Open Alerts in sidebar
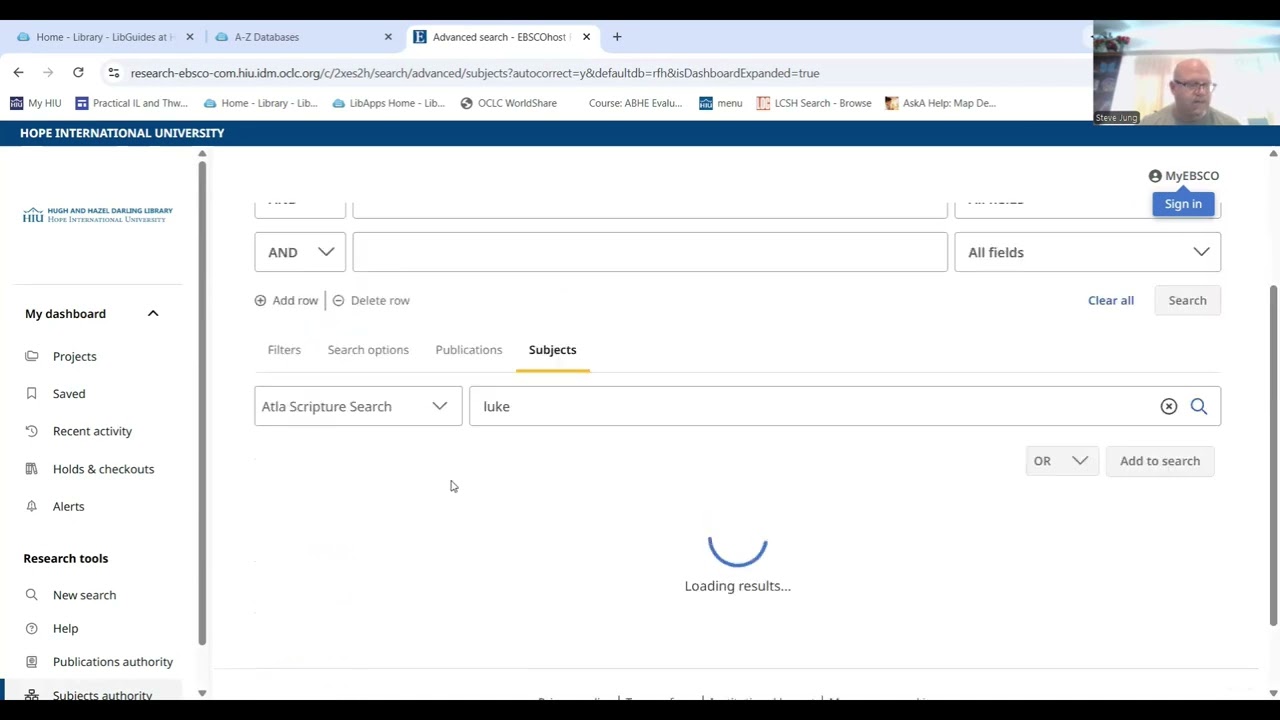Viewport: 1280px width, 720px height. (x=68, y=506)
